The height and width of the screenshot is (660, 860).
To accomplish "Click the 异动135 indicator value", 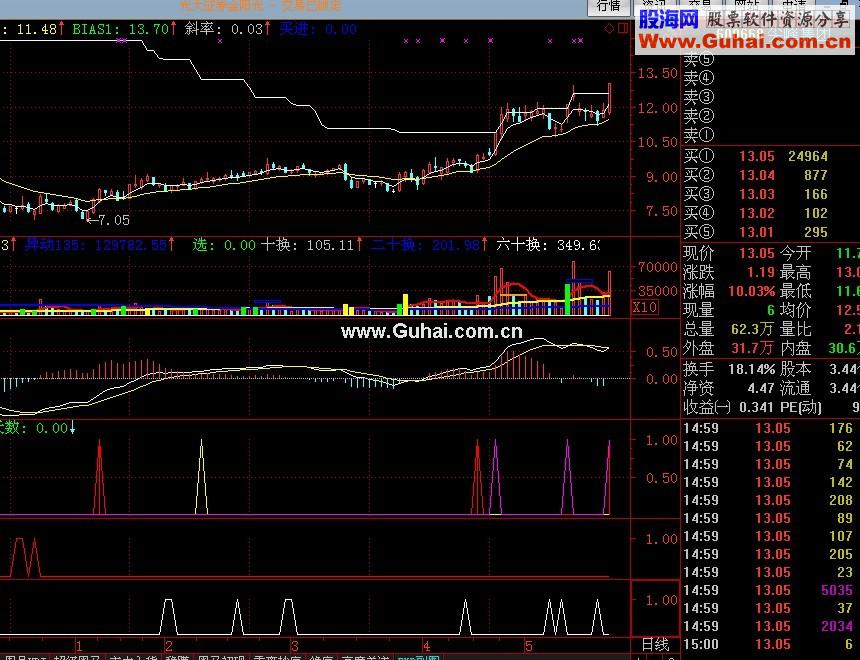I will (x=99, y=245).
